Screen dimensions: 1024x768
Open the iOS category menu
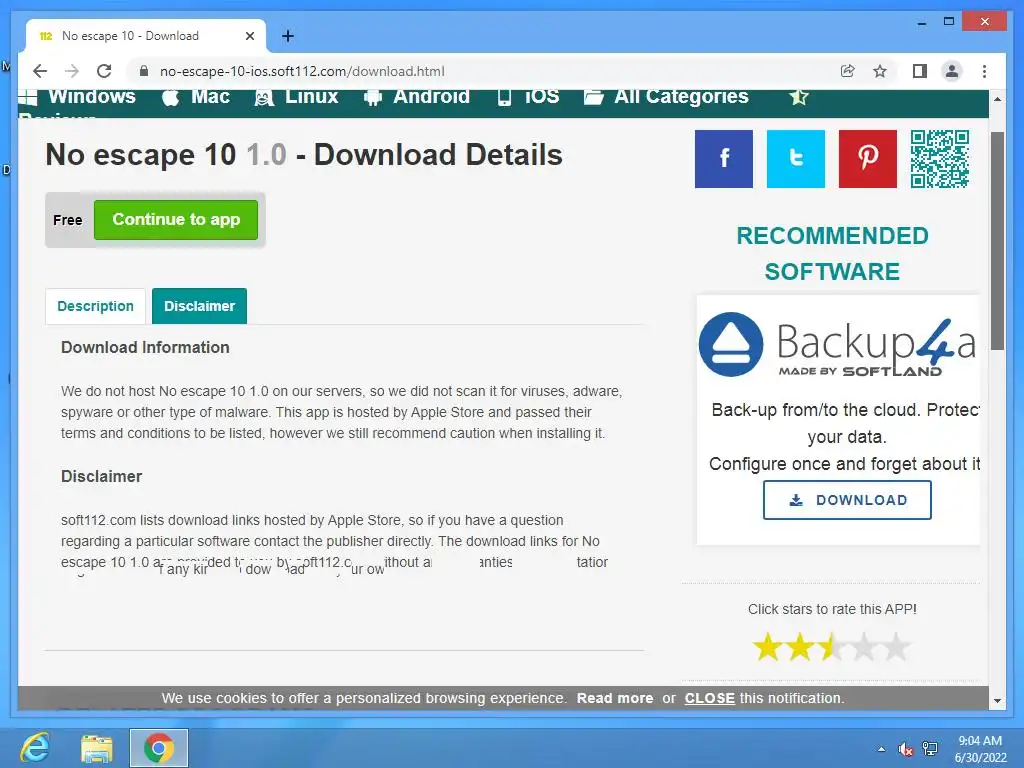click(528, 97)
